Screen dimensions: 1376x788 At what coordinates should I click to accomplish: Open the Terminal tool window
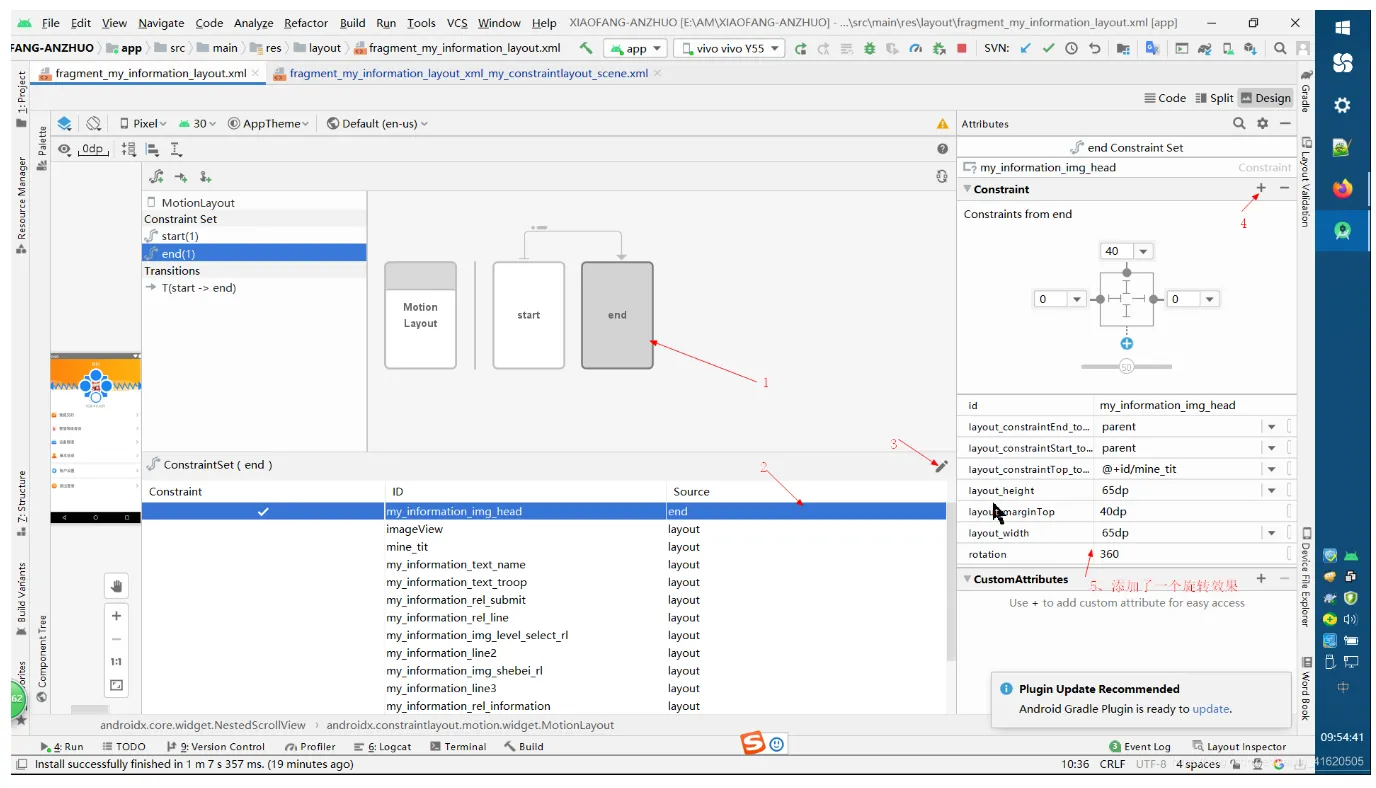click(x=458, y=746)
